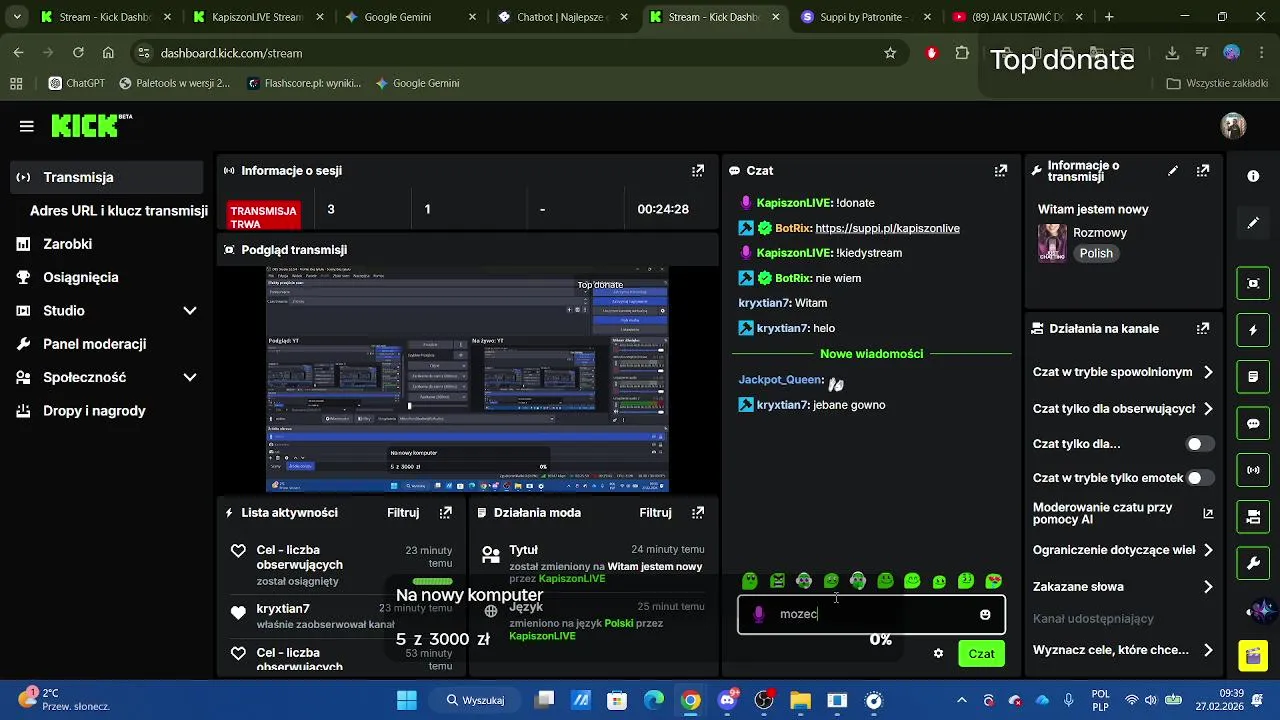Open the hamburger menu next to Kick logo

click(x=27, y=126)
